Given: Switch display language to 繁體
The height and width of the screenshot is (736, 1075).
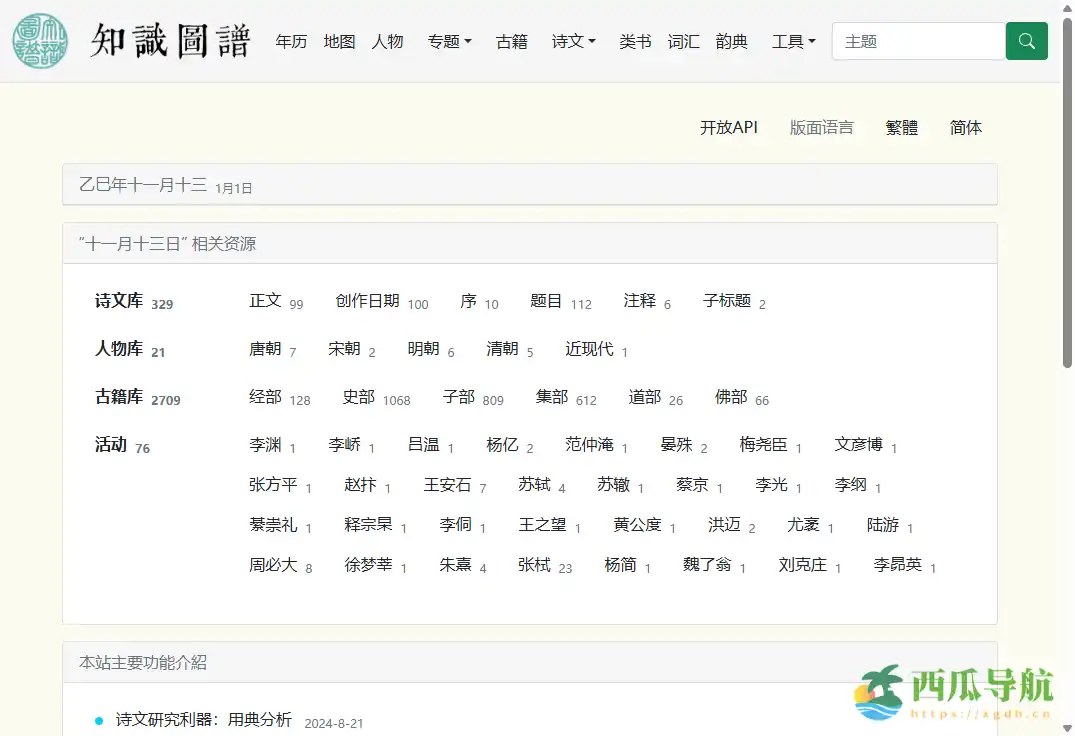Looking at the screenshot, I should (902, 128).
